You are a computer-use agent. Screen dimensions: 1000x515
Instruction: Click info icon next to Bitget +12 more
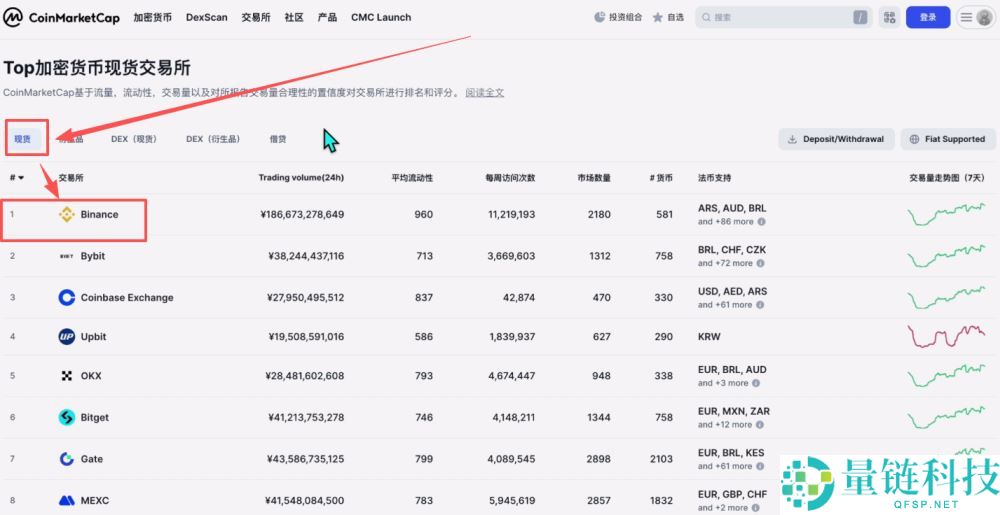pyautogui.click(x=760, y=424)
